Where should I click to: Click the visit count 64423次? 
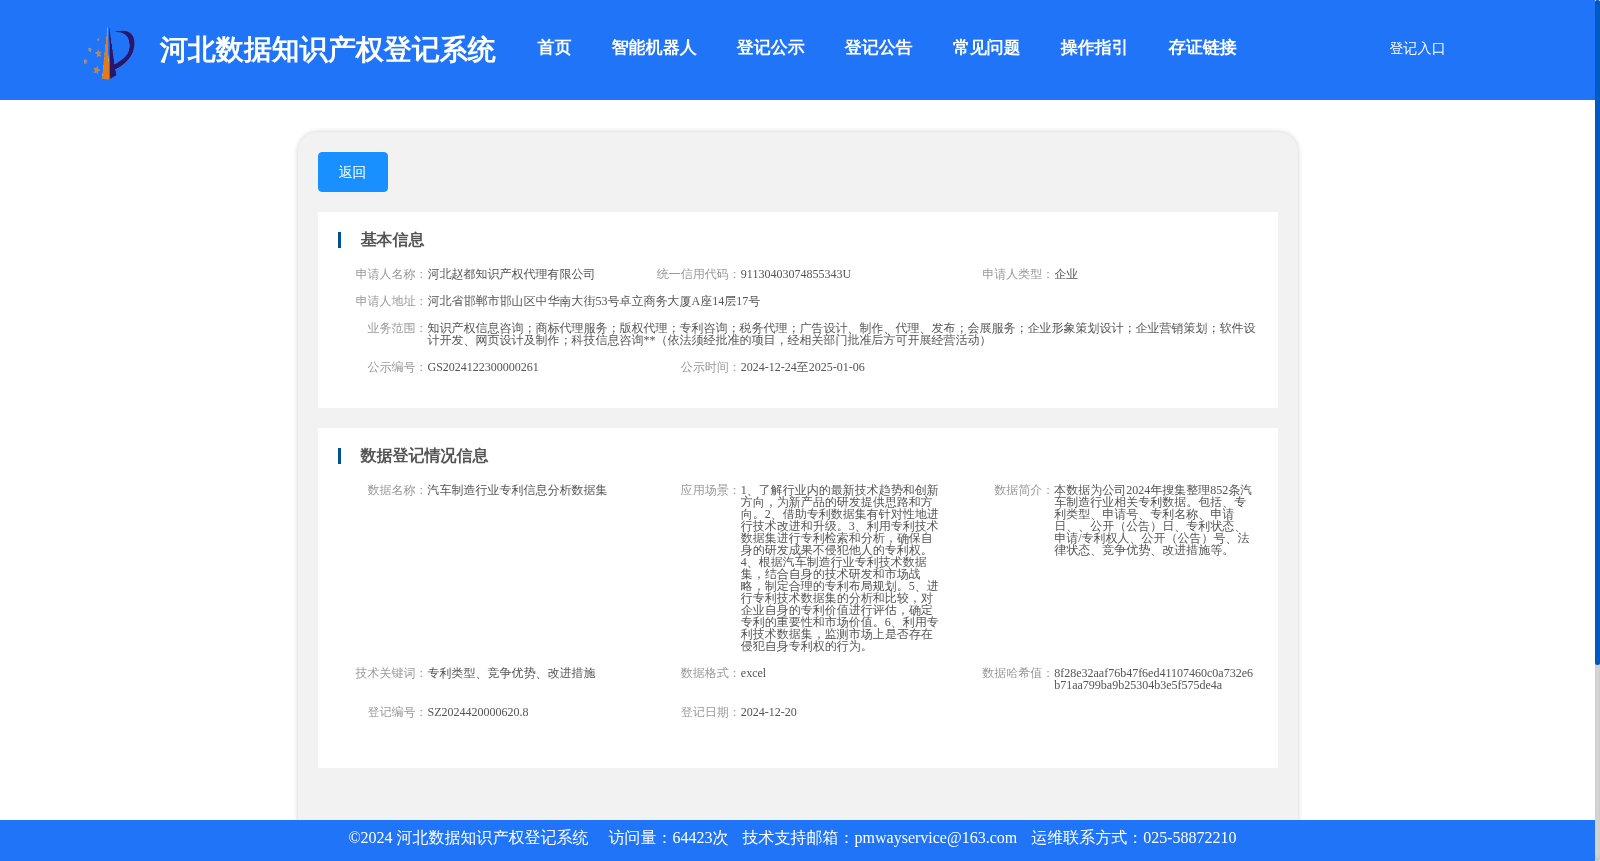[x=700, y=838]
